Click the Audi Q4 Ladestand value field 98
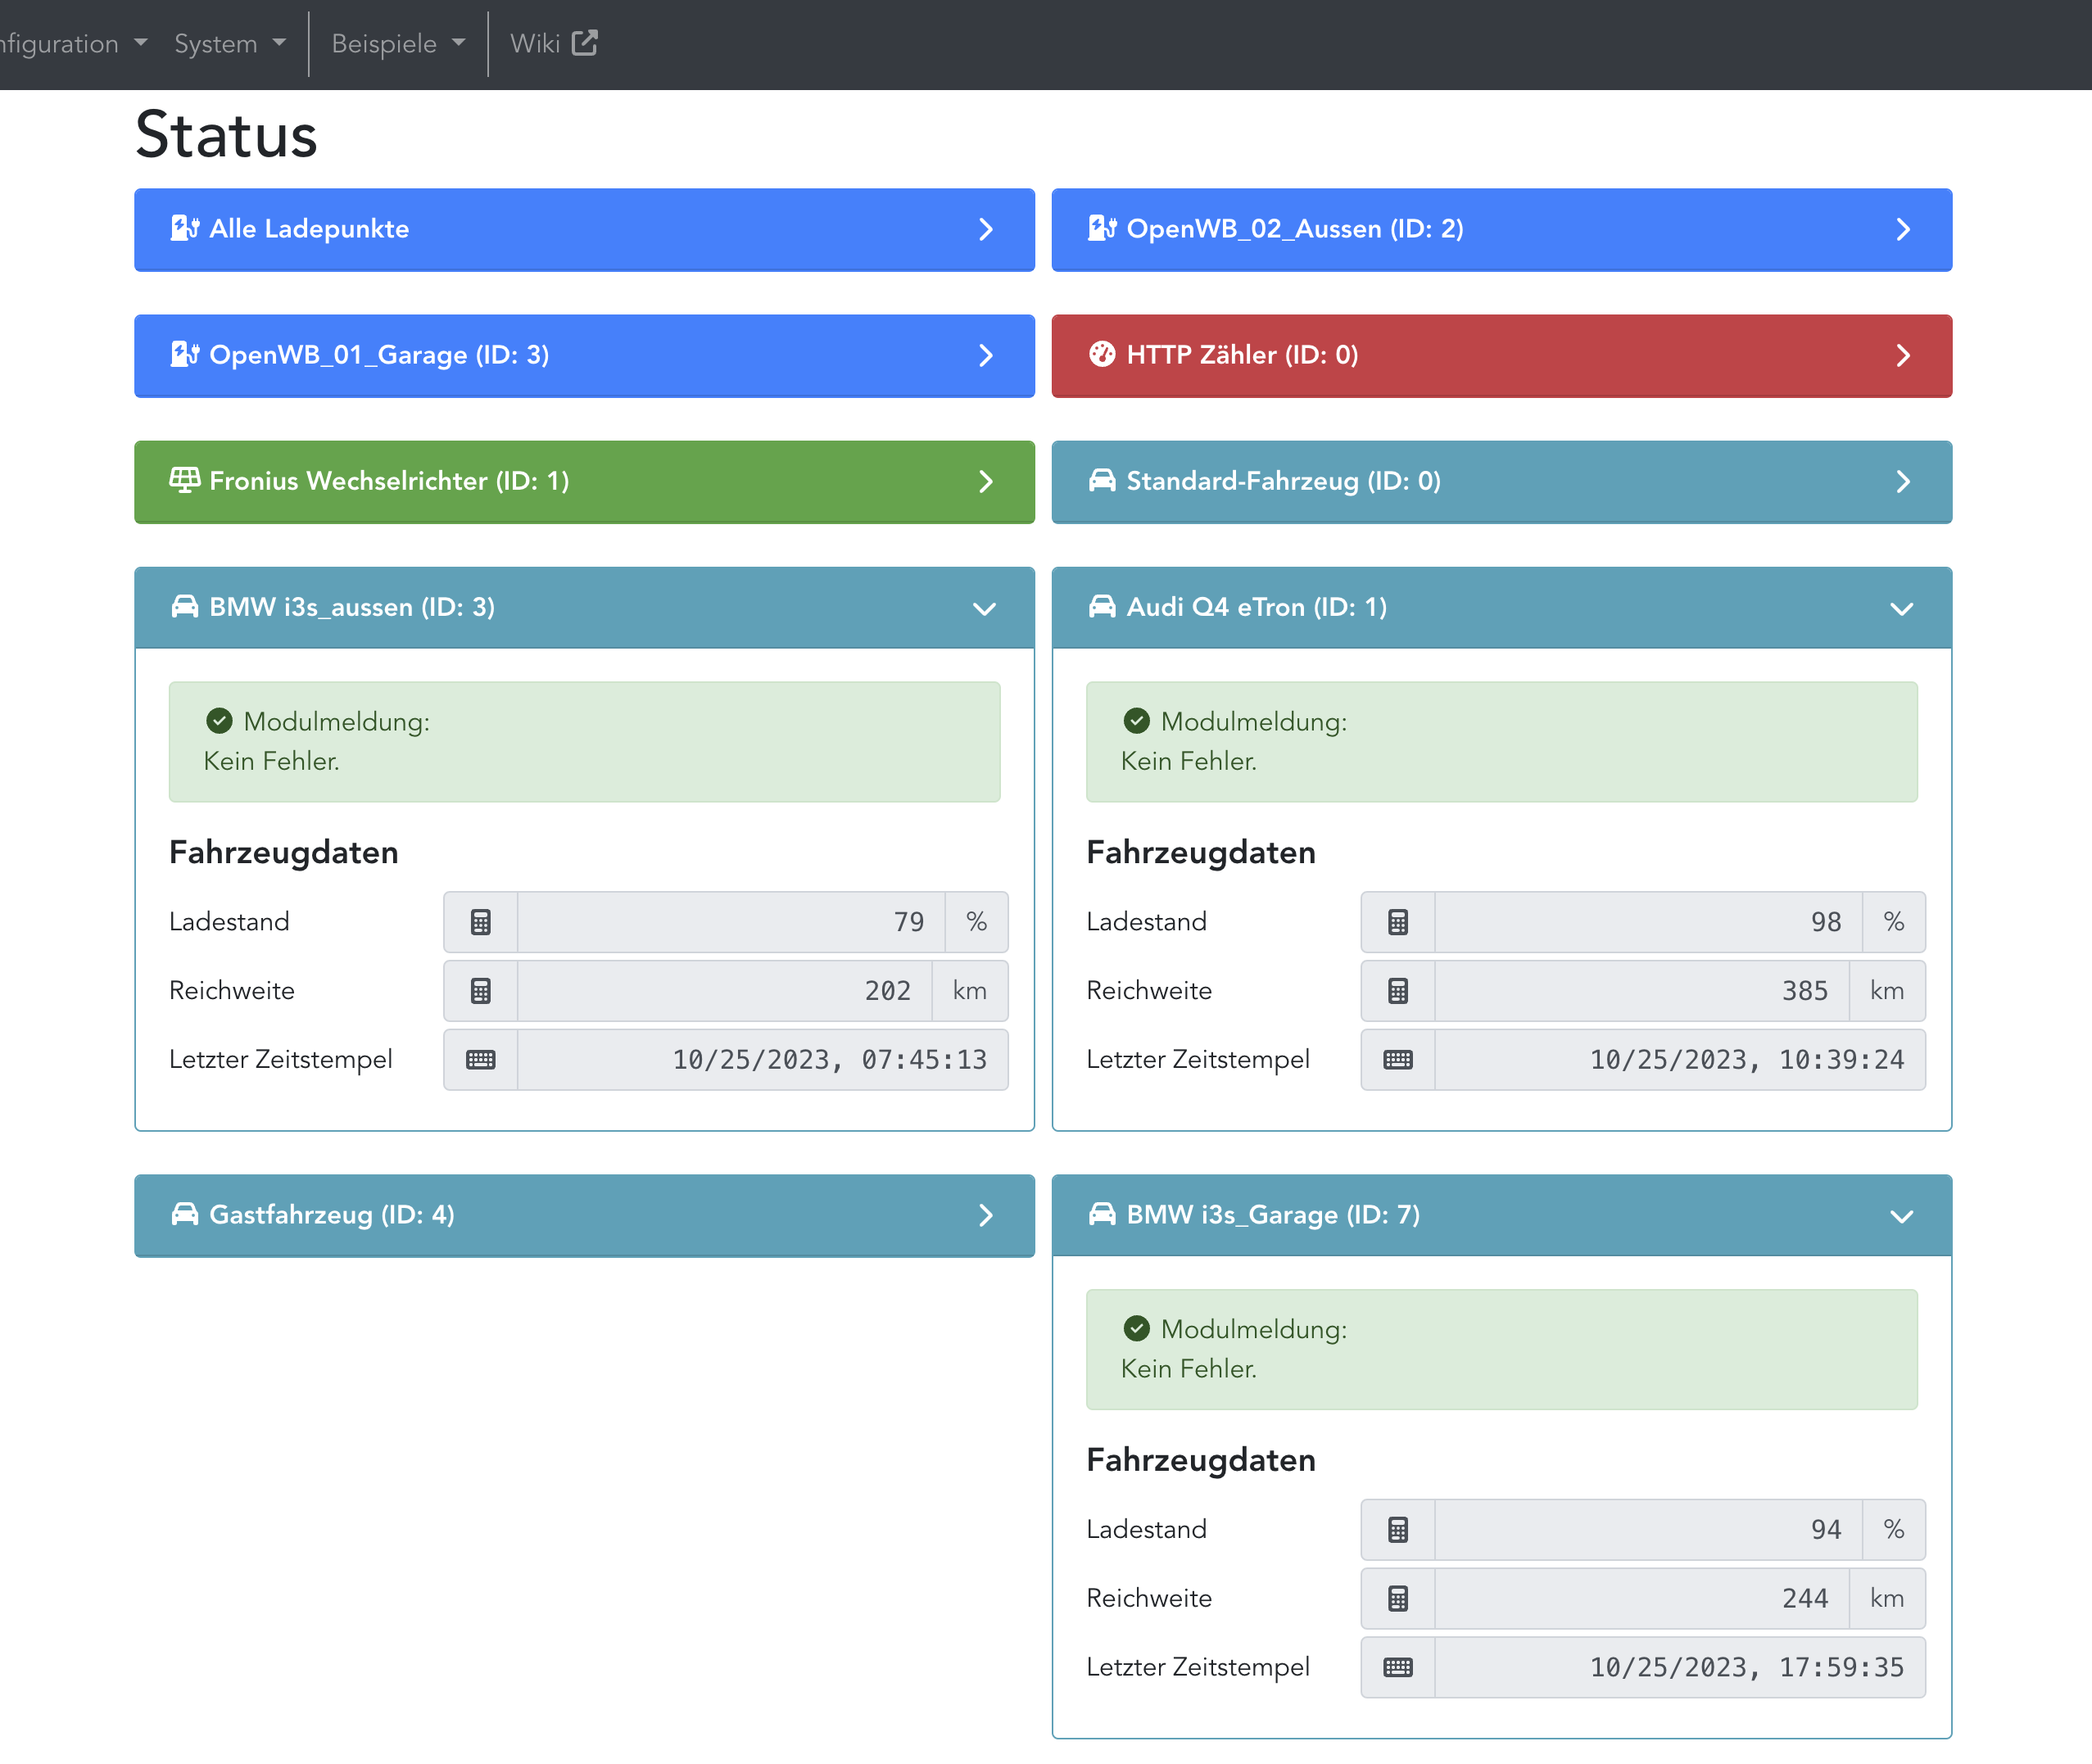The height and width of the screenshot is (1764, 2092). pos(1647,922)
